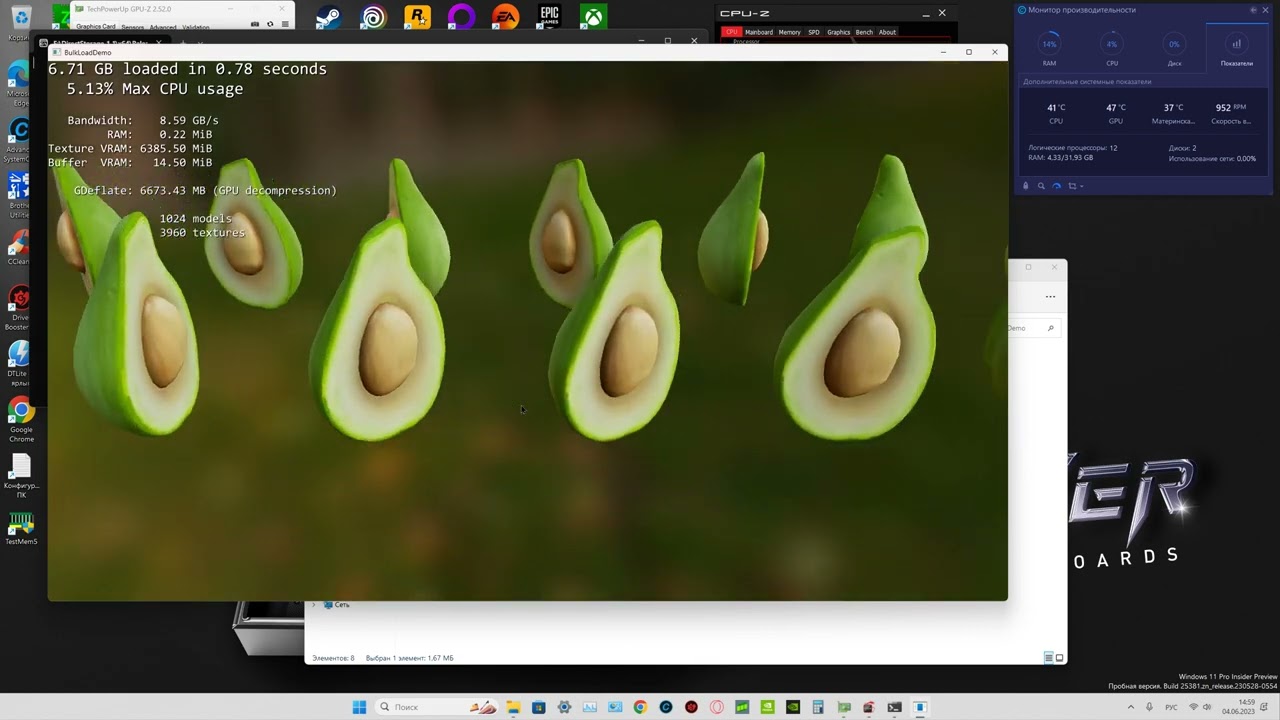Open the Advanced tab in GPU-Z

pos(163,27)
